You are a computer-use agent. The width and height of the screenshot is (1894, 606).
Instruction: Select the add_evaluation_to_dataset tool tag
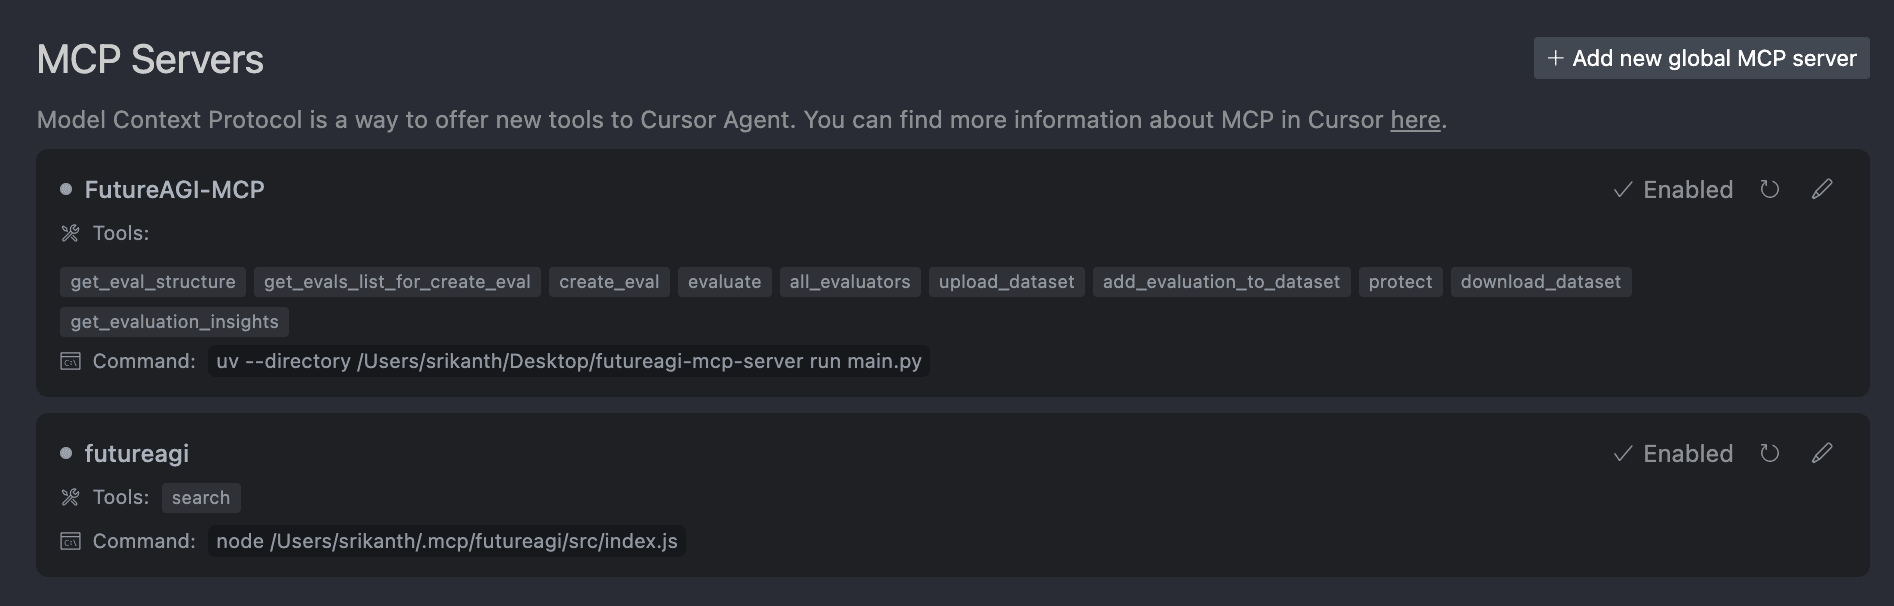1221,282
